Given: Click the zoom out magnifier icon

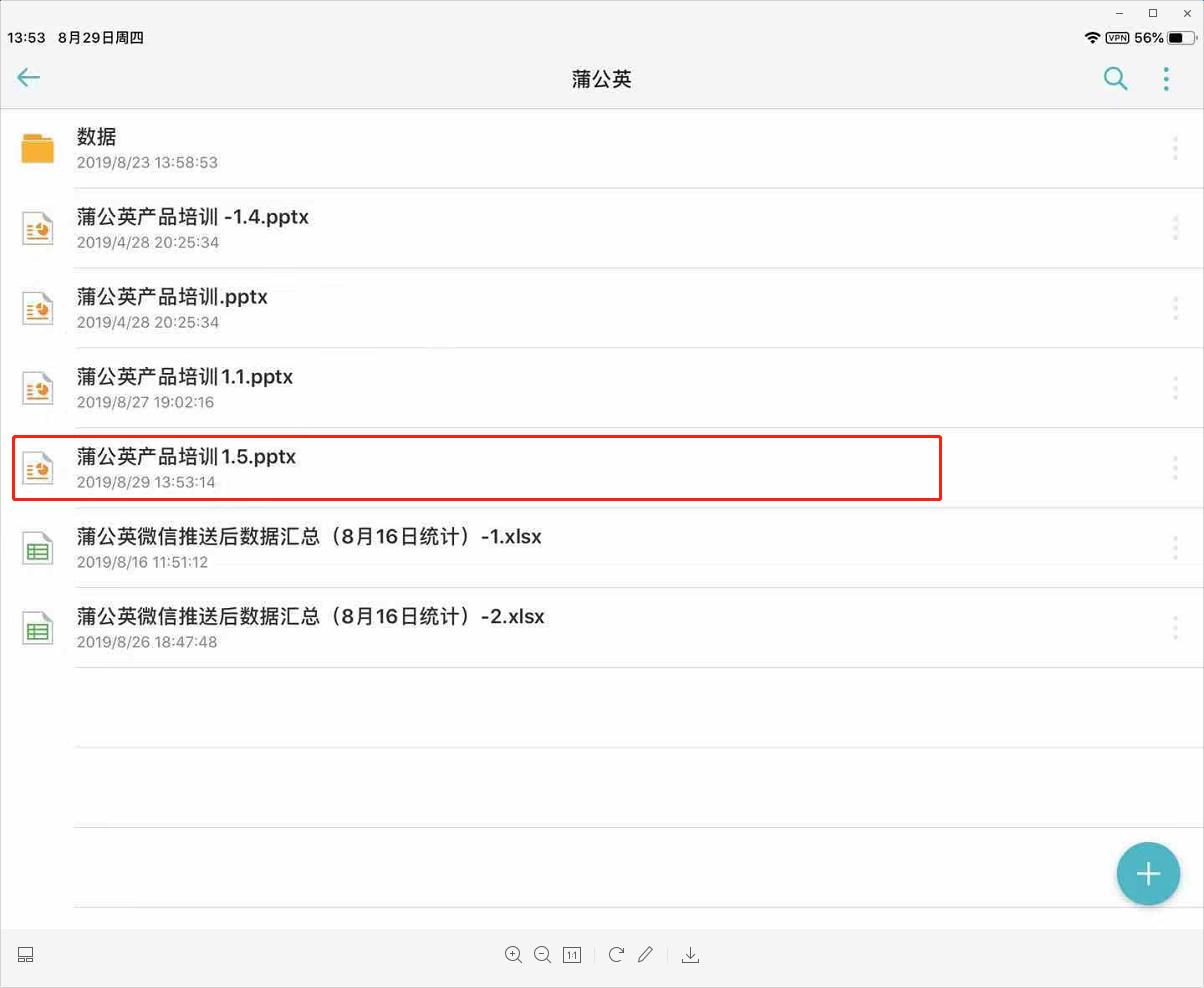Looking at the screenshot, I should 543,955.
